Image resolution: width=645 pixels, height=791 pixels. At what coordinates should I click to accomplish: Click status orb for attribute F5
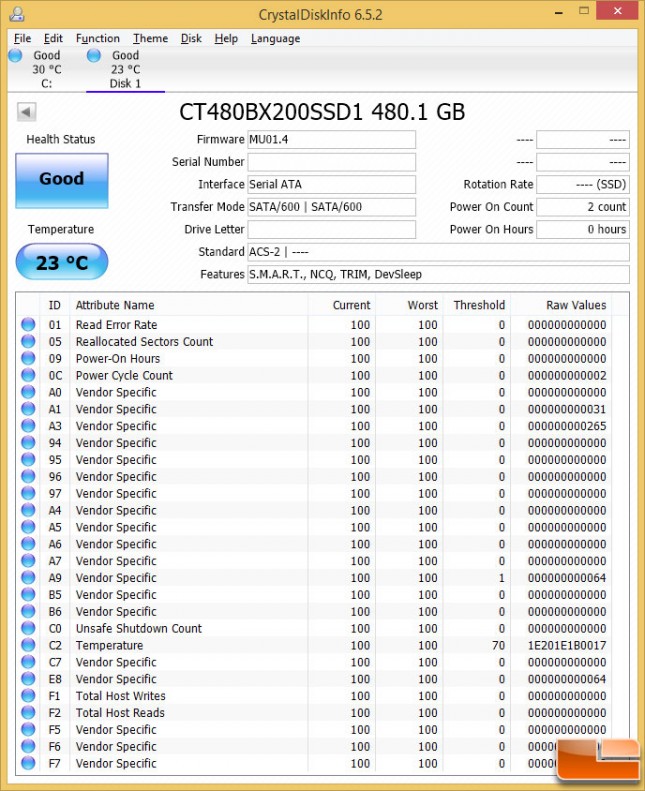(x=28, y=729)
